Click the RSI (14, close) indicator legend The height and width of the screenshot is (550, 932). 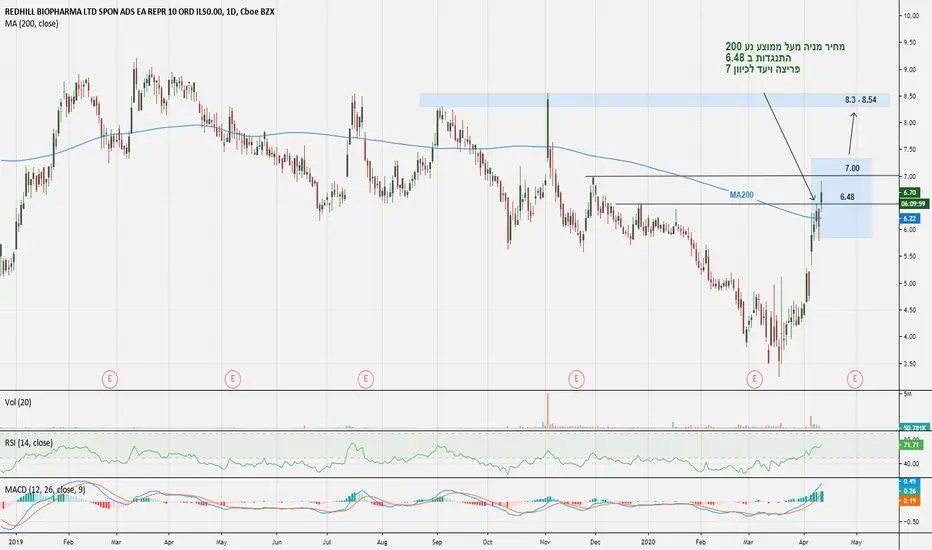click(29, 443)
